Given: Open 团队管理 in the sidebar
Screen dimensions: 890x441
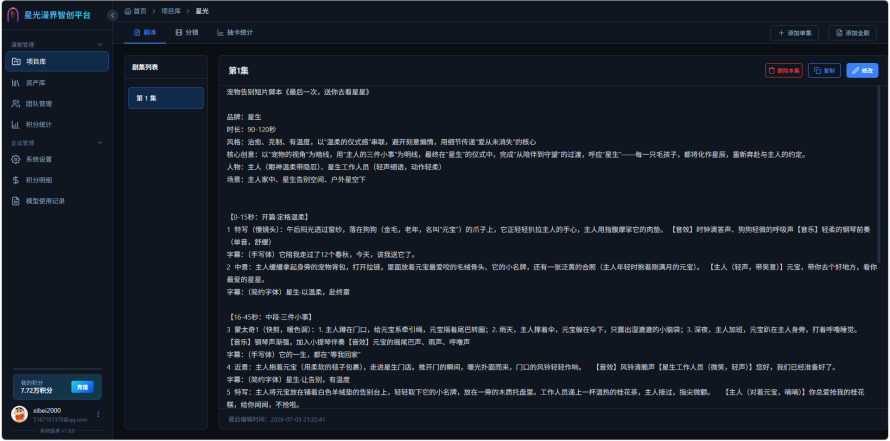Looking at the screenshot, I should point(57,104).
